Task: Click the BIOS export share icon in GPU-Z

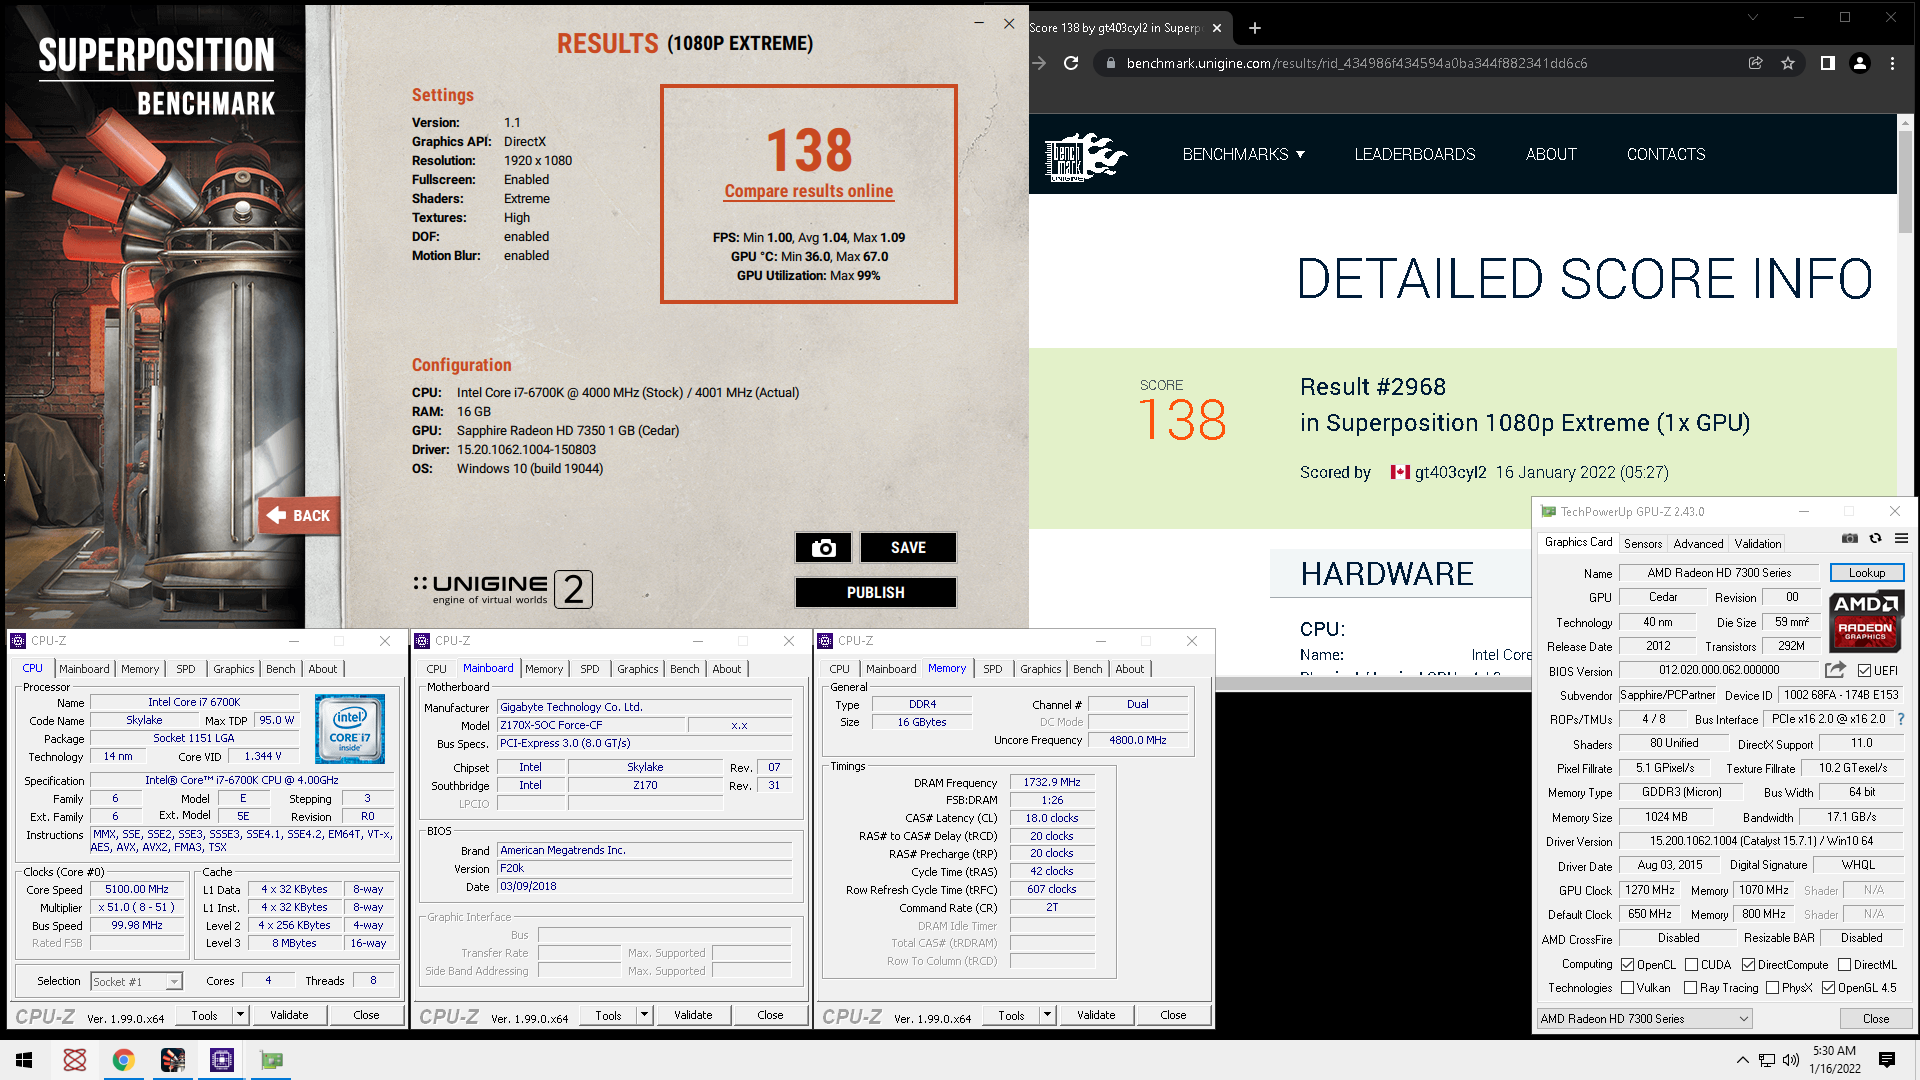Action: tap(1835, 670)
